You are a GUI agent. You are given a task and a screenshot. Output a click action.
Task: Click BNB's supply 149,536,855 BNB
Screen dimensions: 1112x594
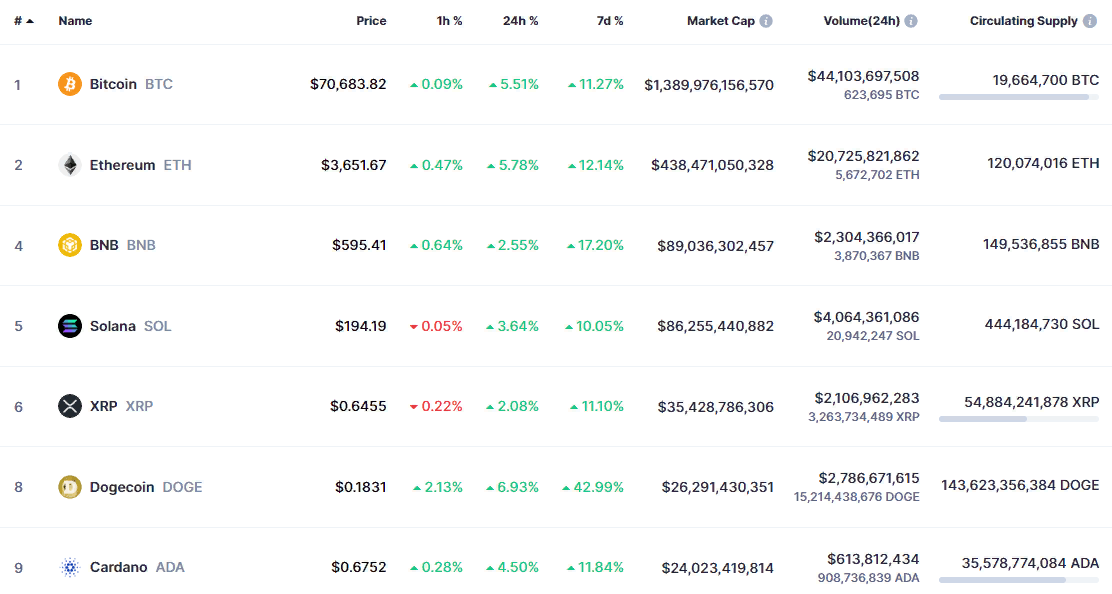(1041, 245)
